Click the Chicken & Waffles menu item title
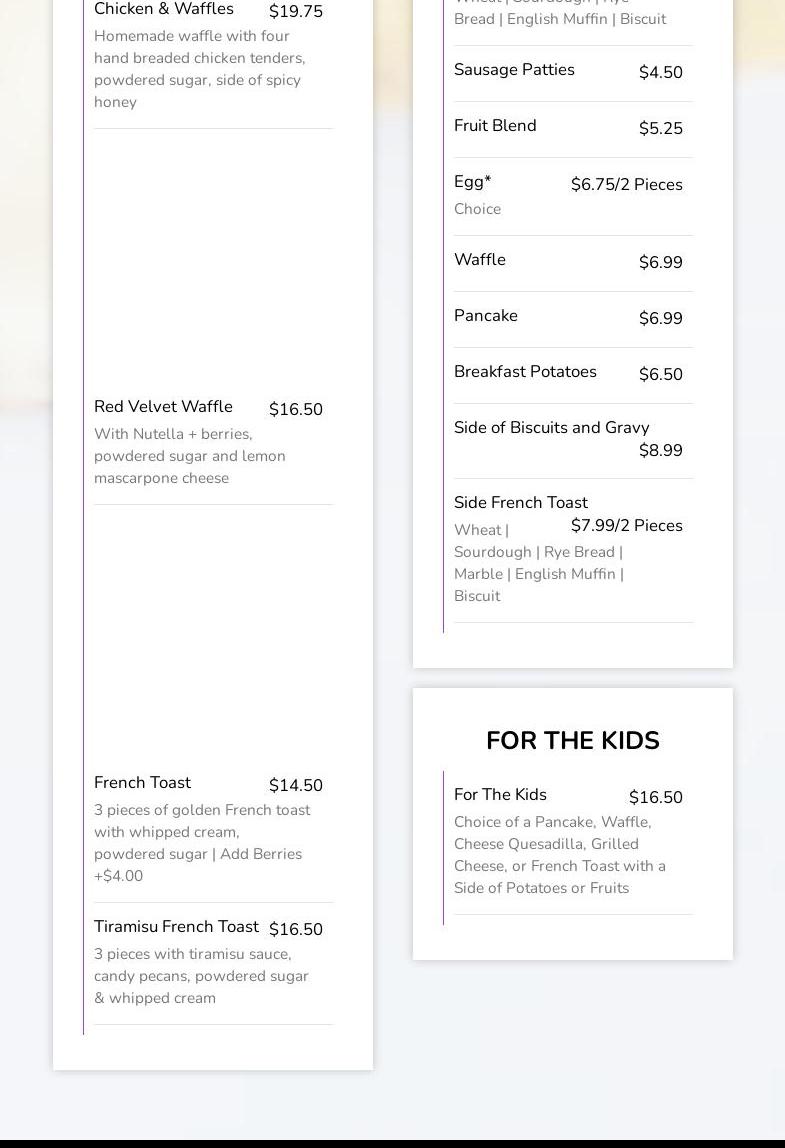 164,10
